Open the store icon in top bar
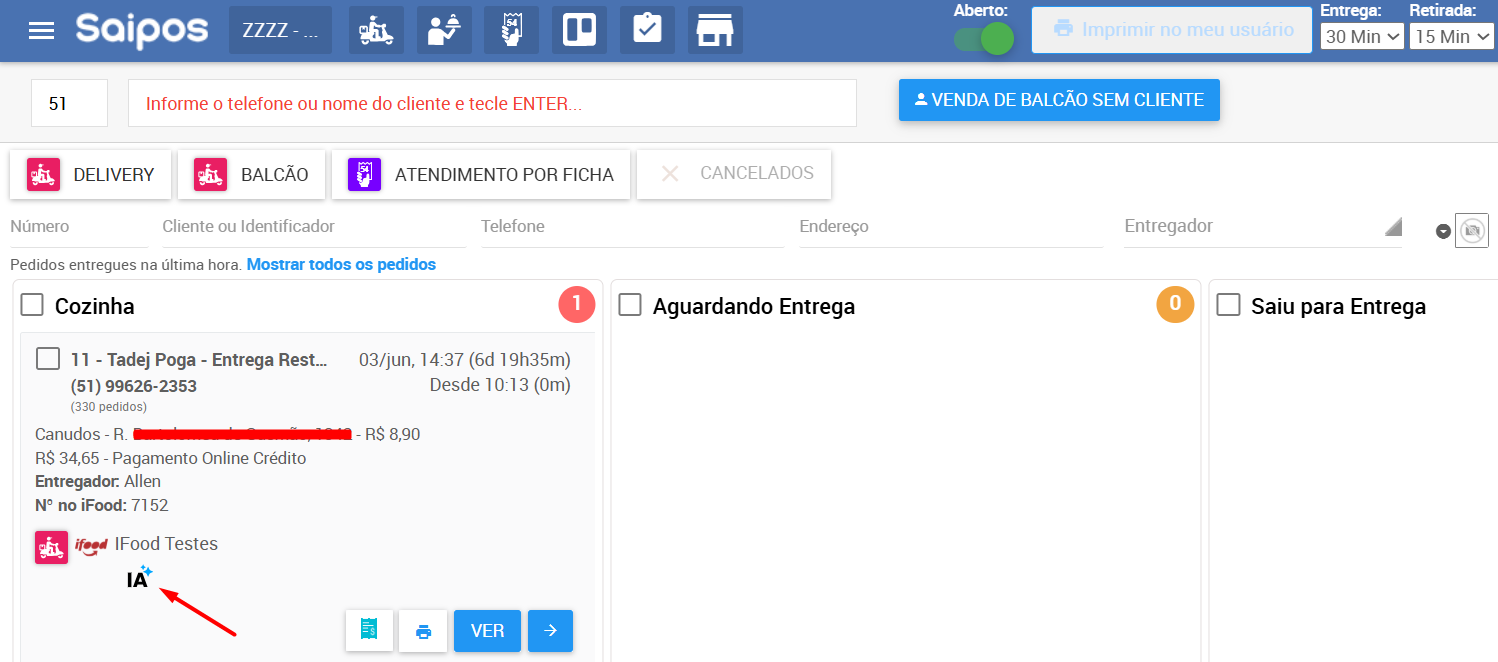 pyautogui.click(x=715, y=30)
